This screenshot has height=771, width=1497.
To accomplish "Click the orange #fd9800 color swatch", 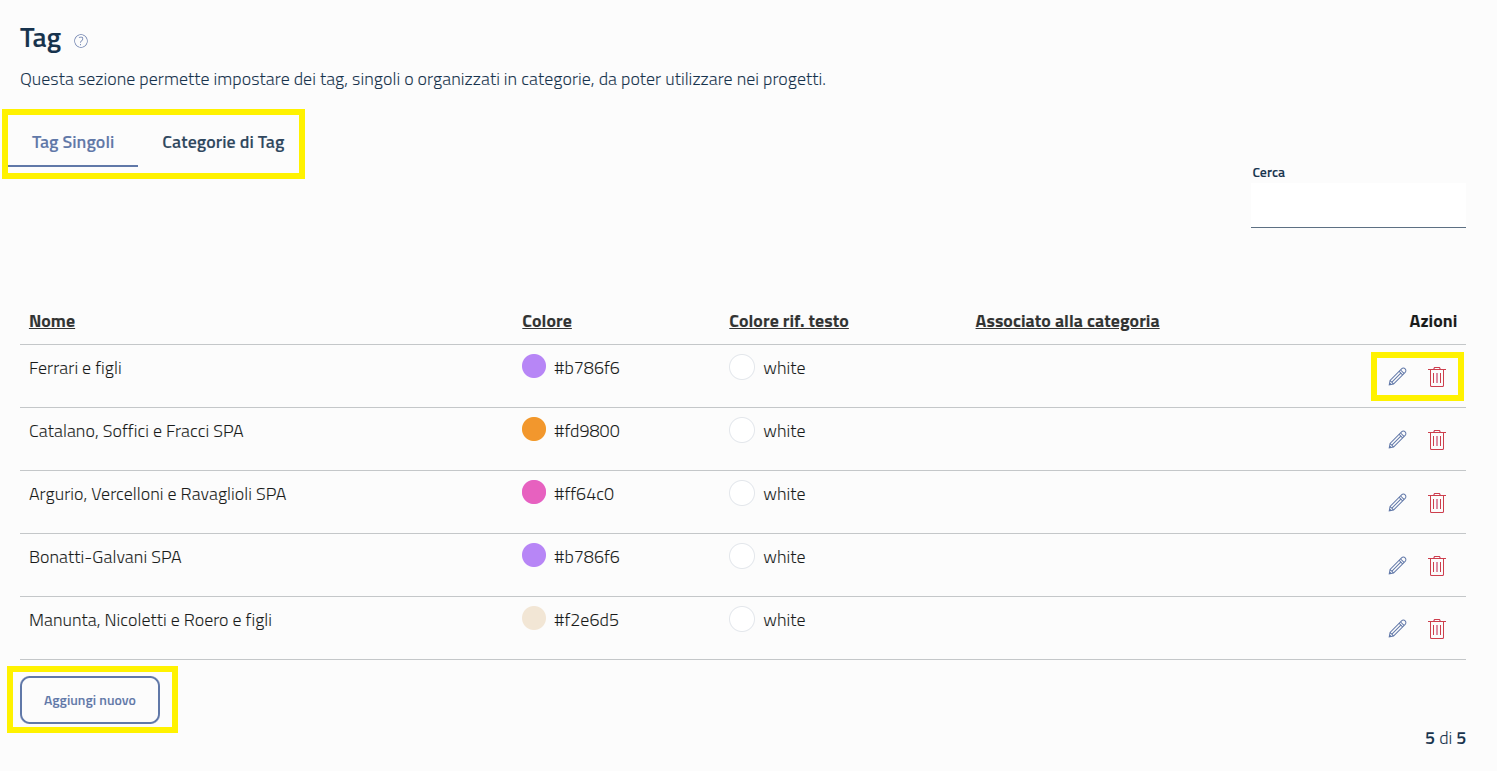I will pyautogui.click(x=534, y=430).
